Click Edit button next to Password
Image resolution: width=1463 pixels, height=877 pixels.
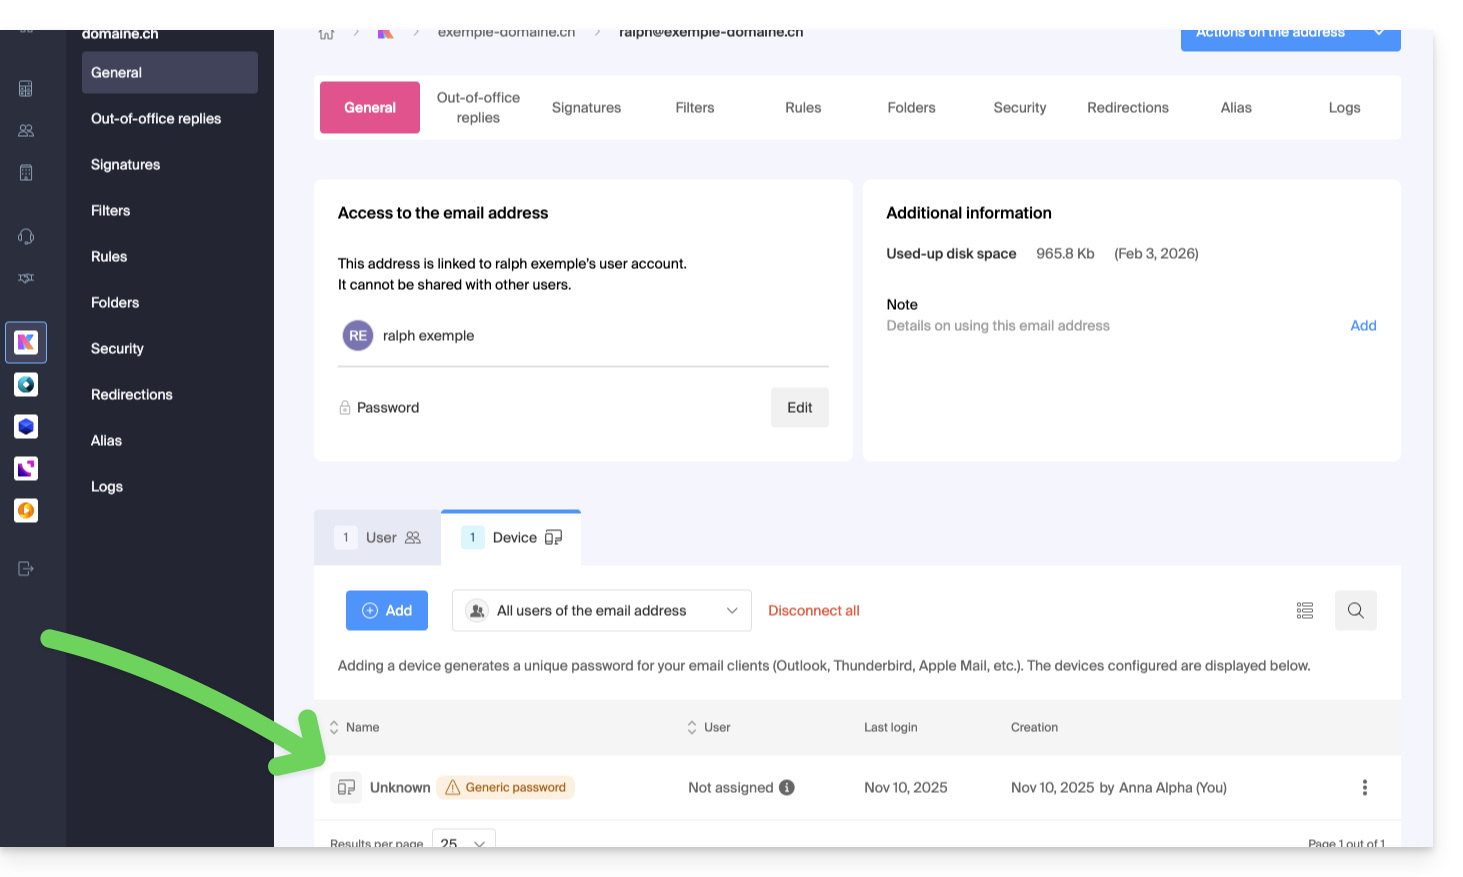click(x=799, y=408)
